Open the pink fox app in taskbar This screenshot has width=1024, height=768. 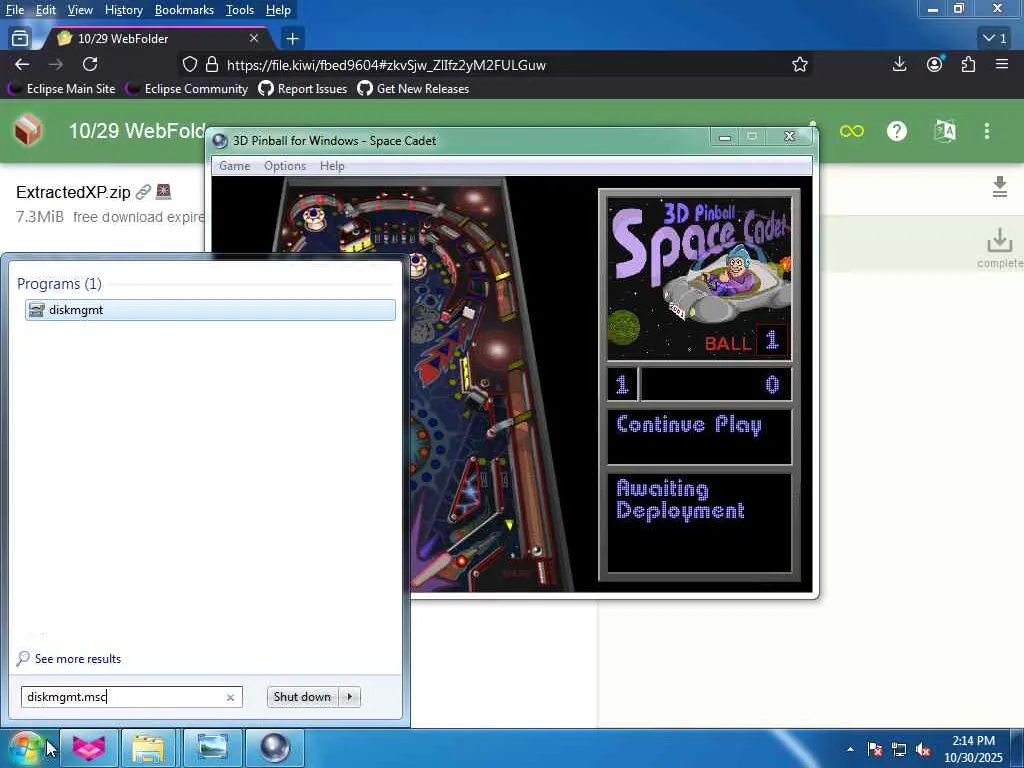click(x=89, y=748)
